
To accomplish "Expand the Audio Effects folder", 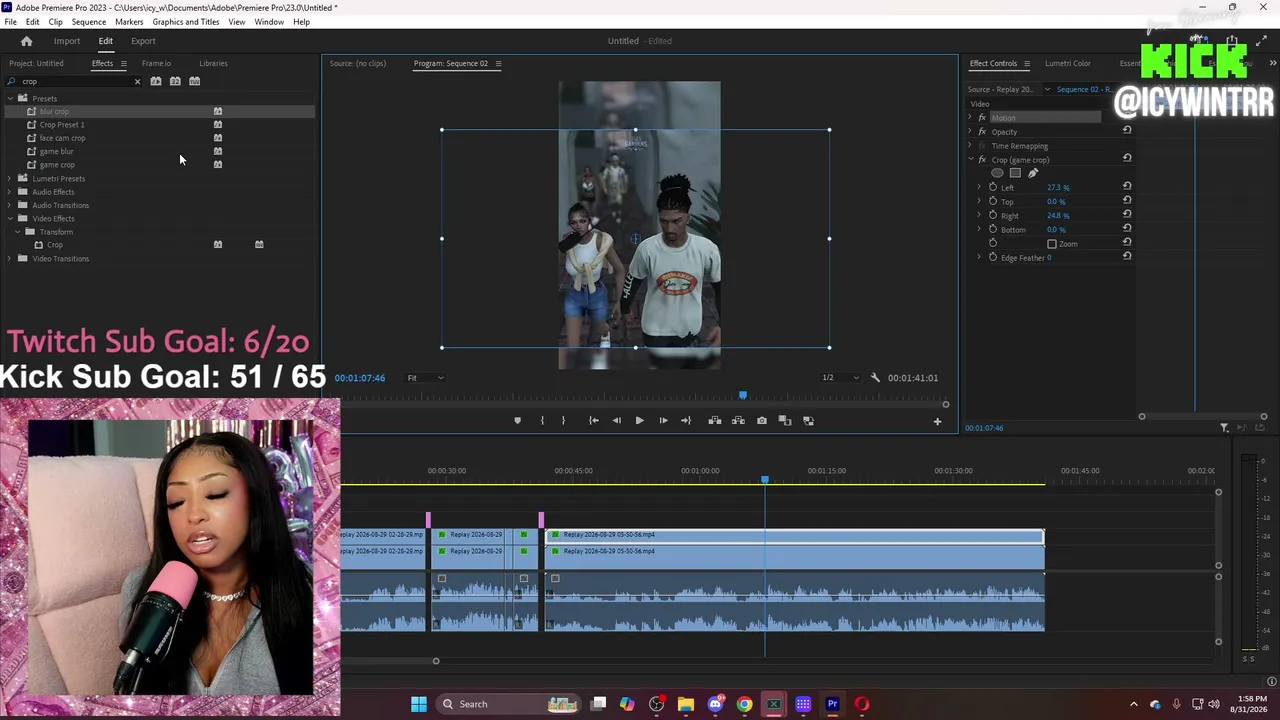I will pyautogui.click(x=10, y=192).
